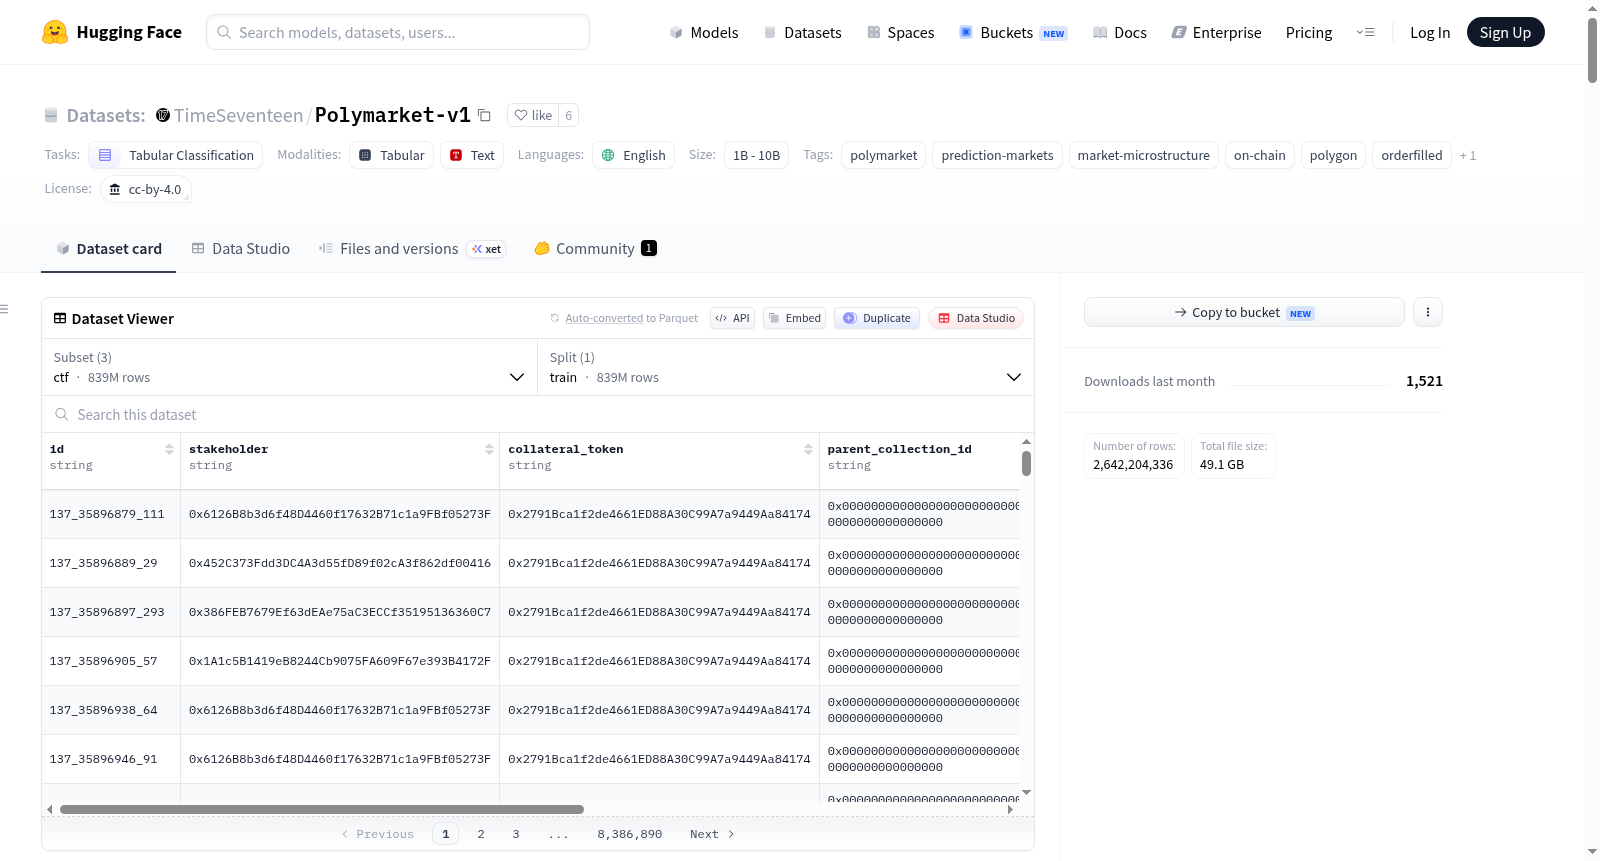Go to page 2 of results
1600x861 pixels.
pos(481,834)
